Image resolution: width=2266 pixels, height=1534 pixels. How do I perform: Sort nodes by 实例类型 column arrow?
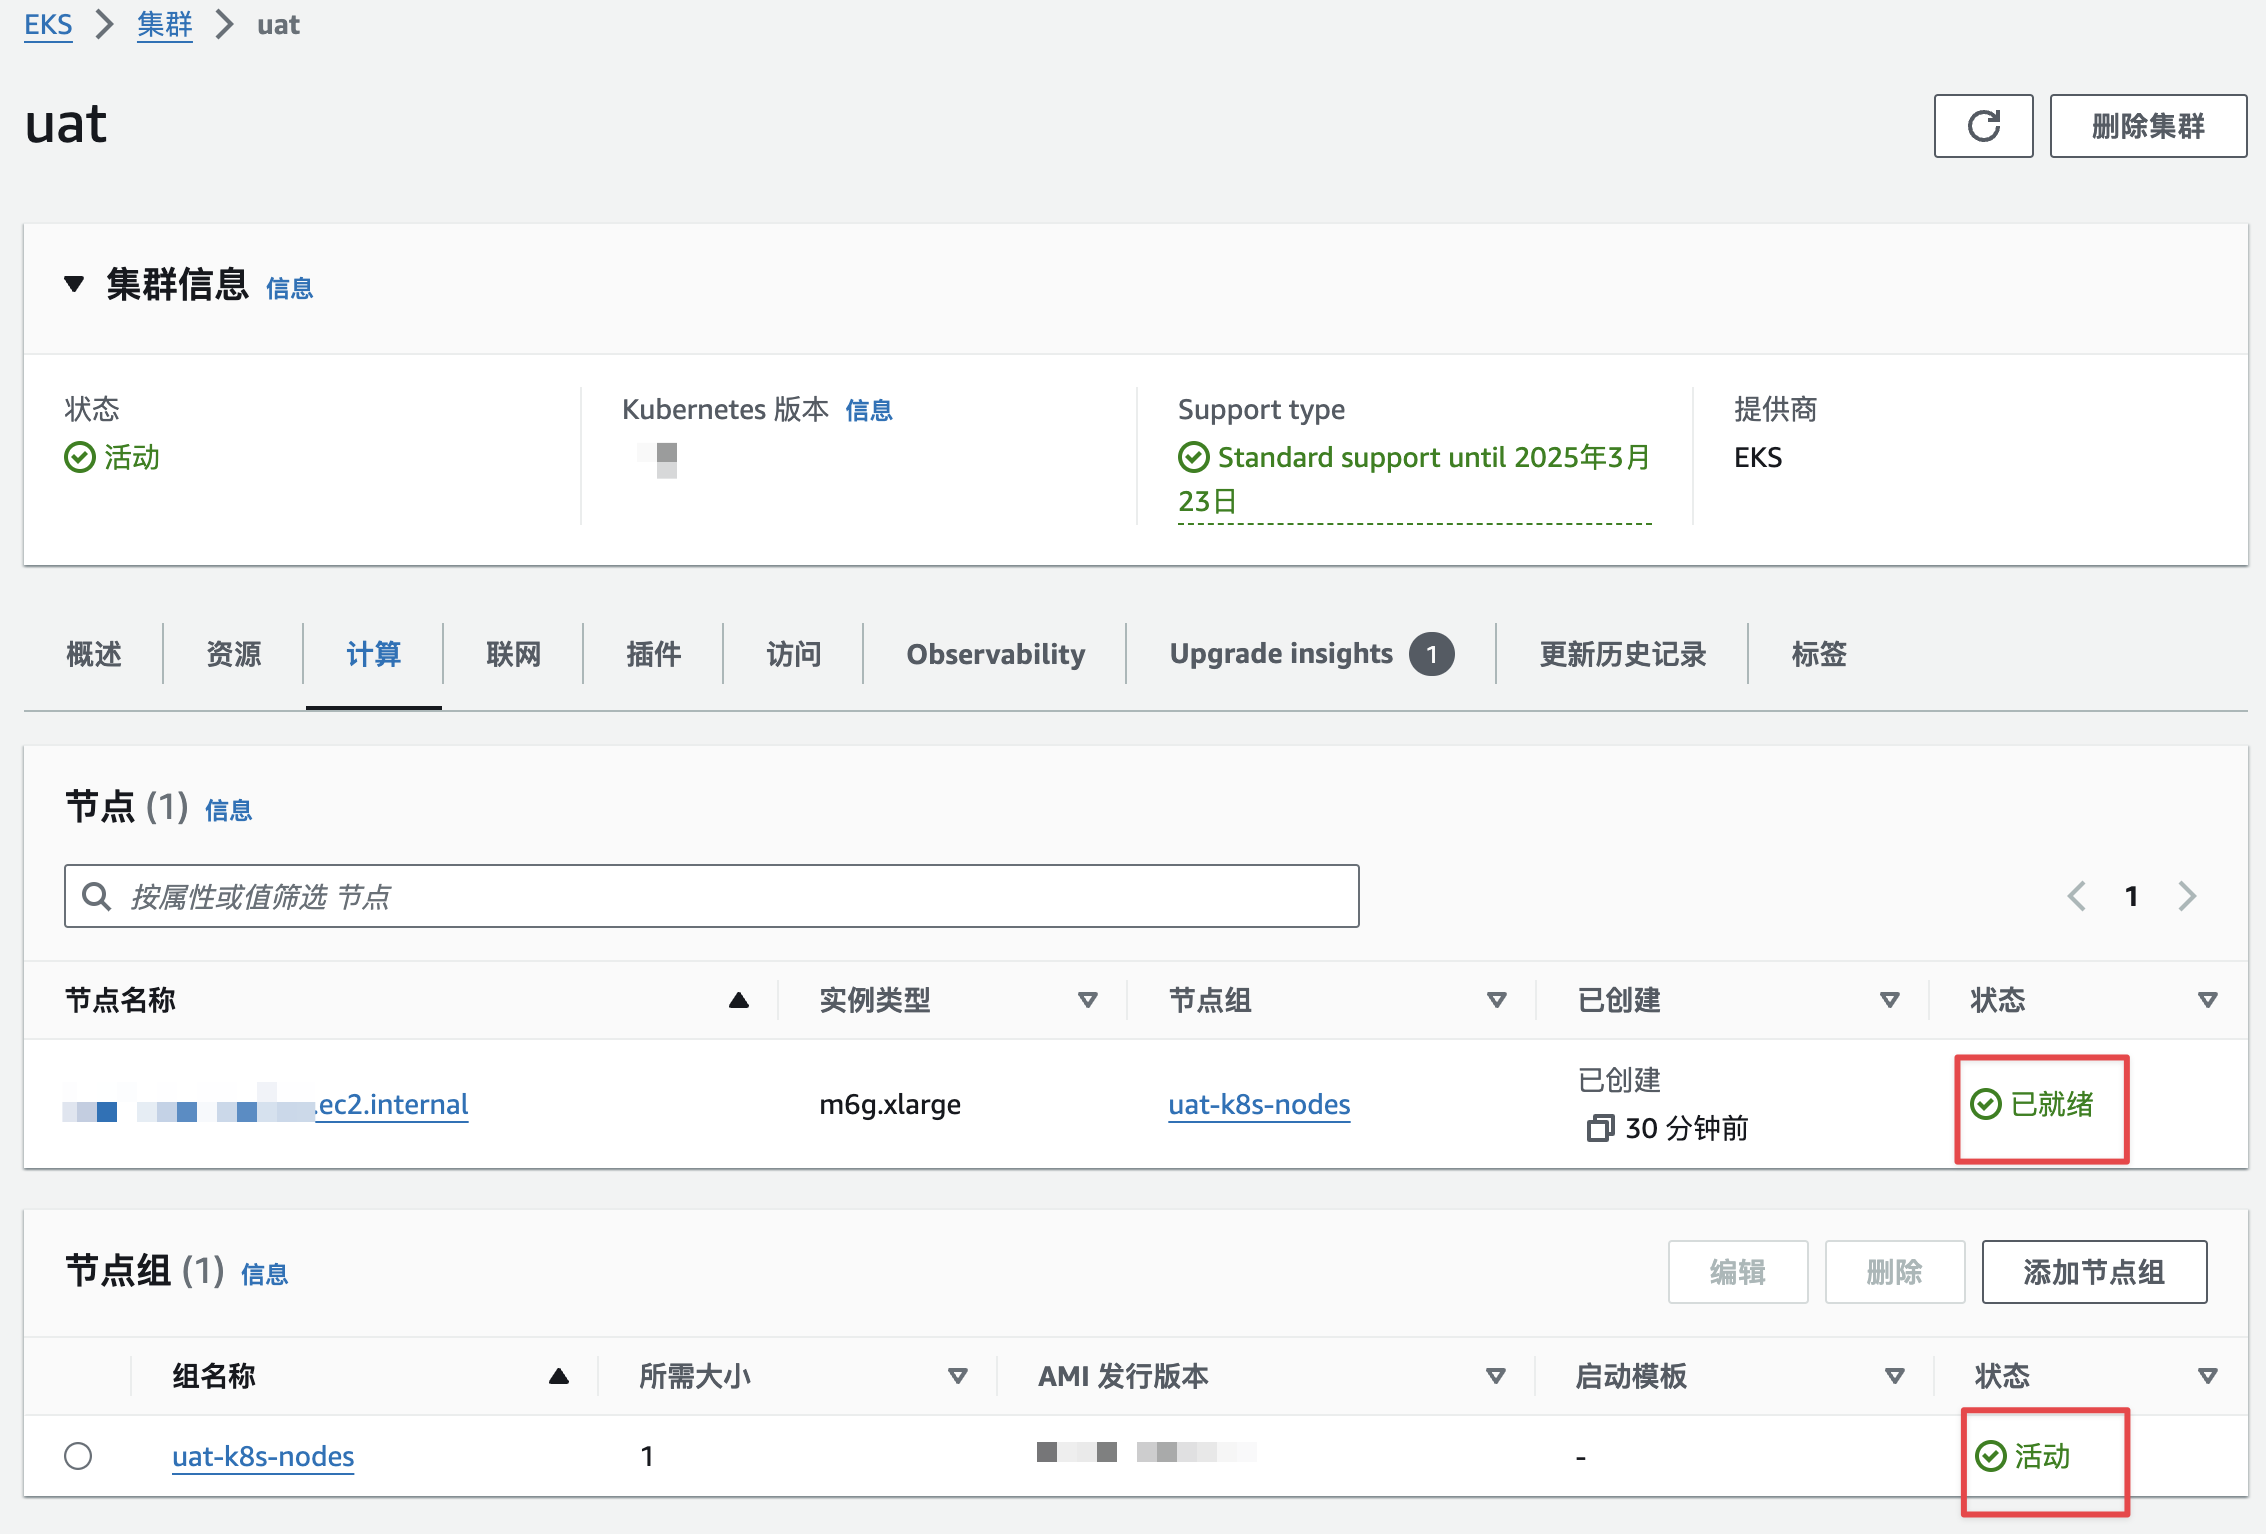point(1088,1000)
